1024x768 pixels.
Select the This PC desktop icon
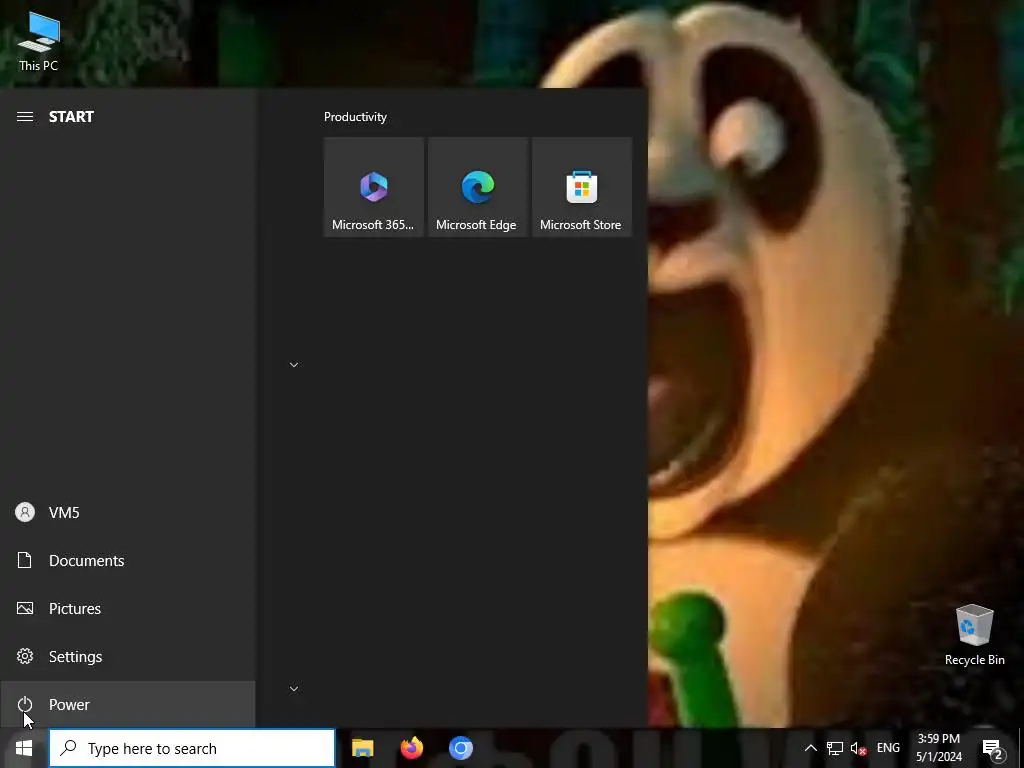pos(39,42)
